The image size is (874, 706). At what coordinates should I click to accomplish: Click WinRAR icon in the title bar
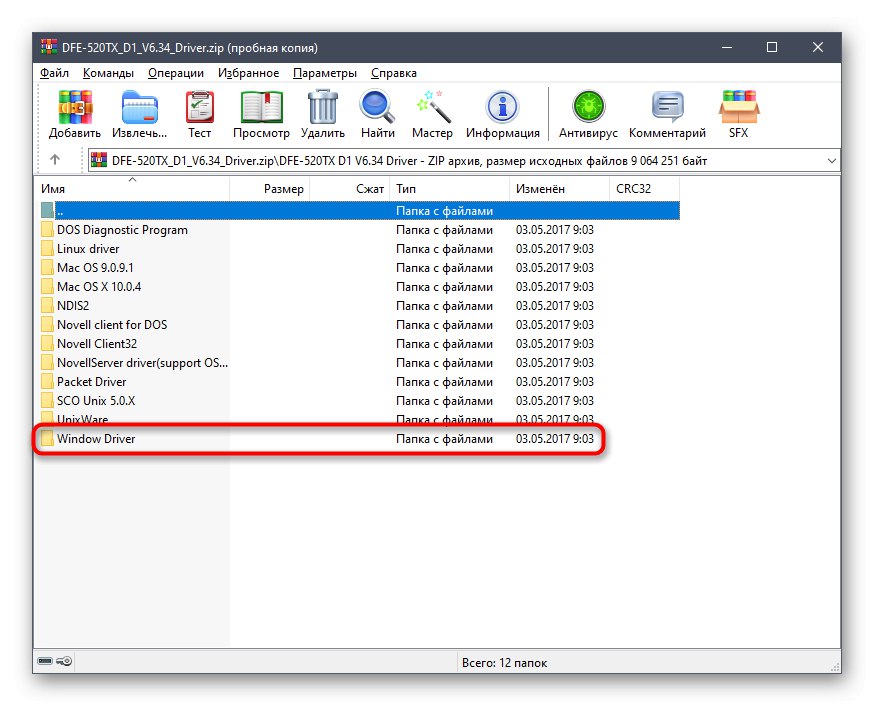49,47
